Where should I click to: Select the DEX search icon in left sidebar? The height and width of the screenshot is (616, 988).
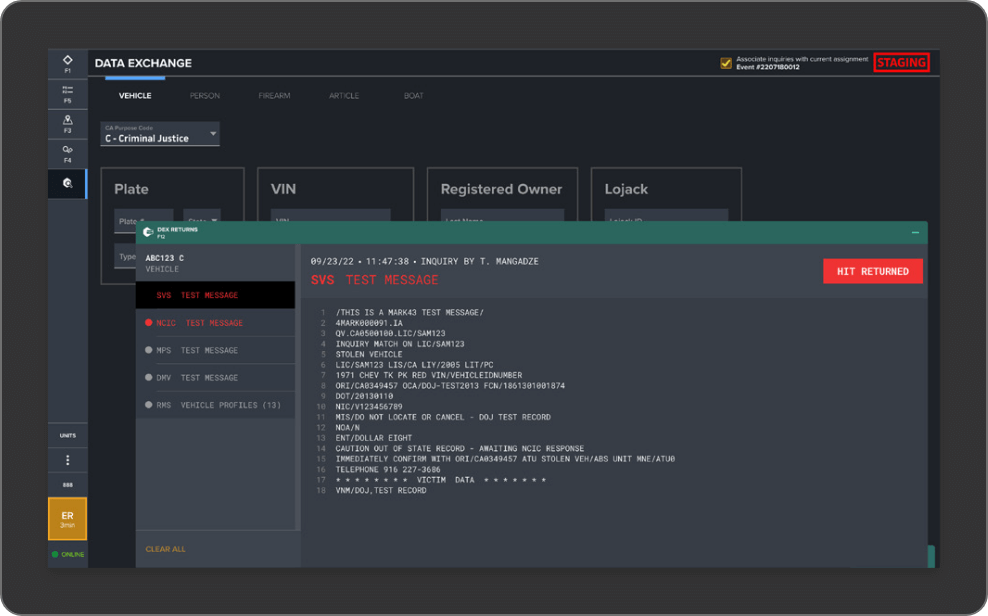pos(66,184)
